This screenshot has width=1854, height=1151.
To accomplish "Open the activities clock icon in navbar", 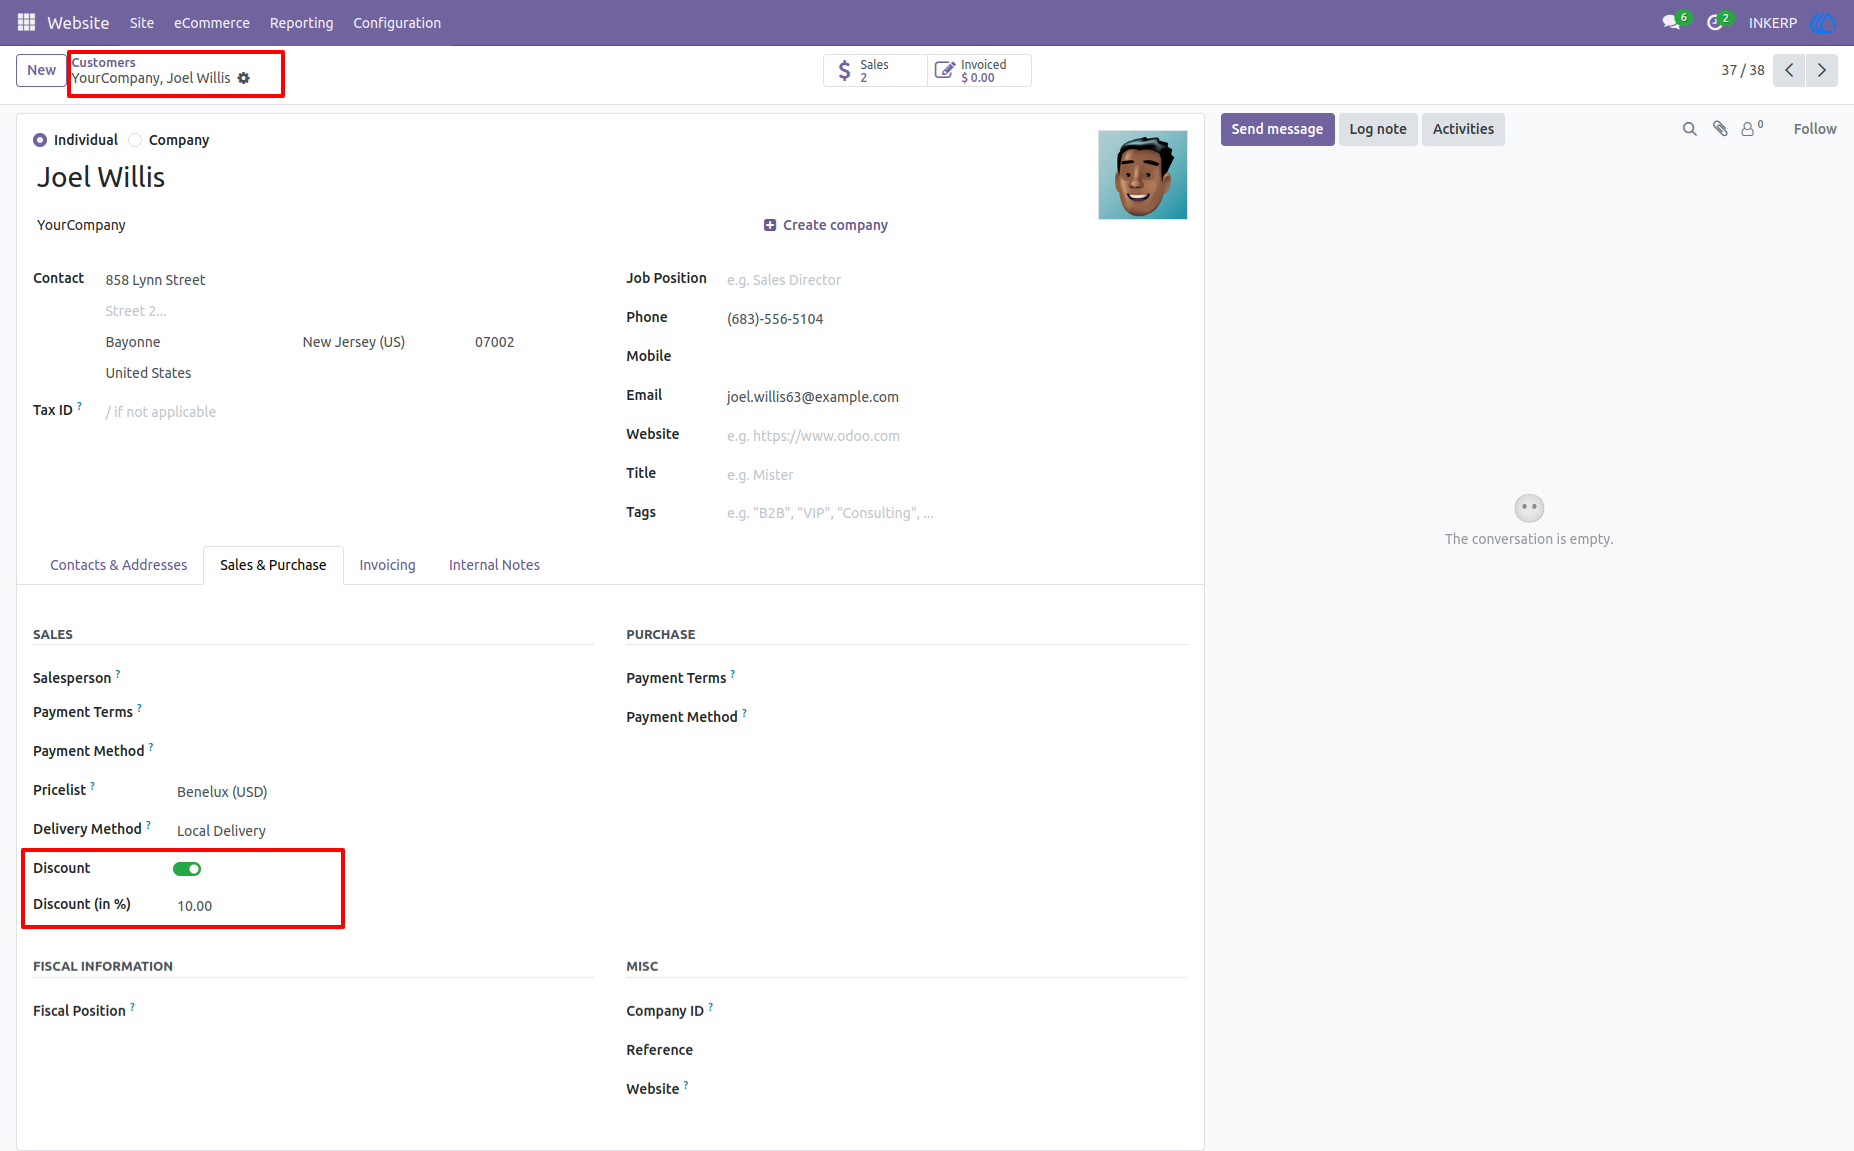I will [x=1715, y=22].
